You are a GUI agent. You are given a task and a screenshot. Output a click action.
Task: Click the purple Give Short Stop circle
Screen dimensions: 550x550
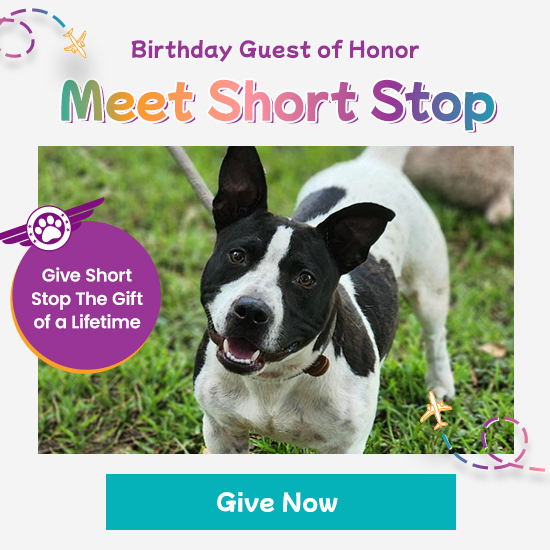click(x=86, y=296)
